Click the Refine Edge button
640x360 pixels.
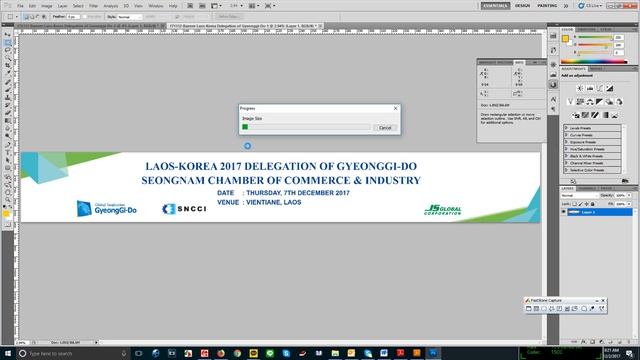coord(228,17)
